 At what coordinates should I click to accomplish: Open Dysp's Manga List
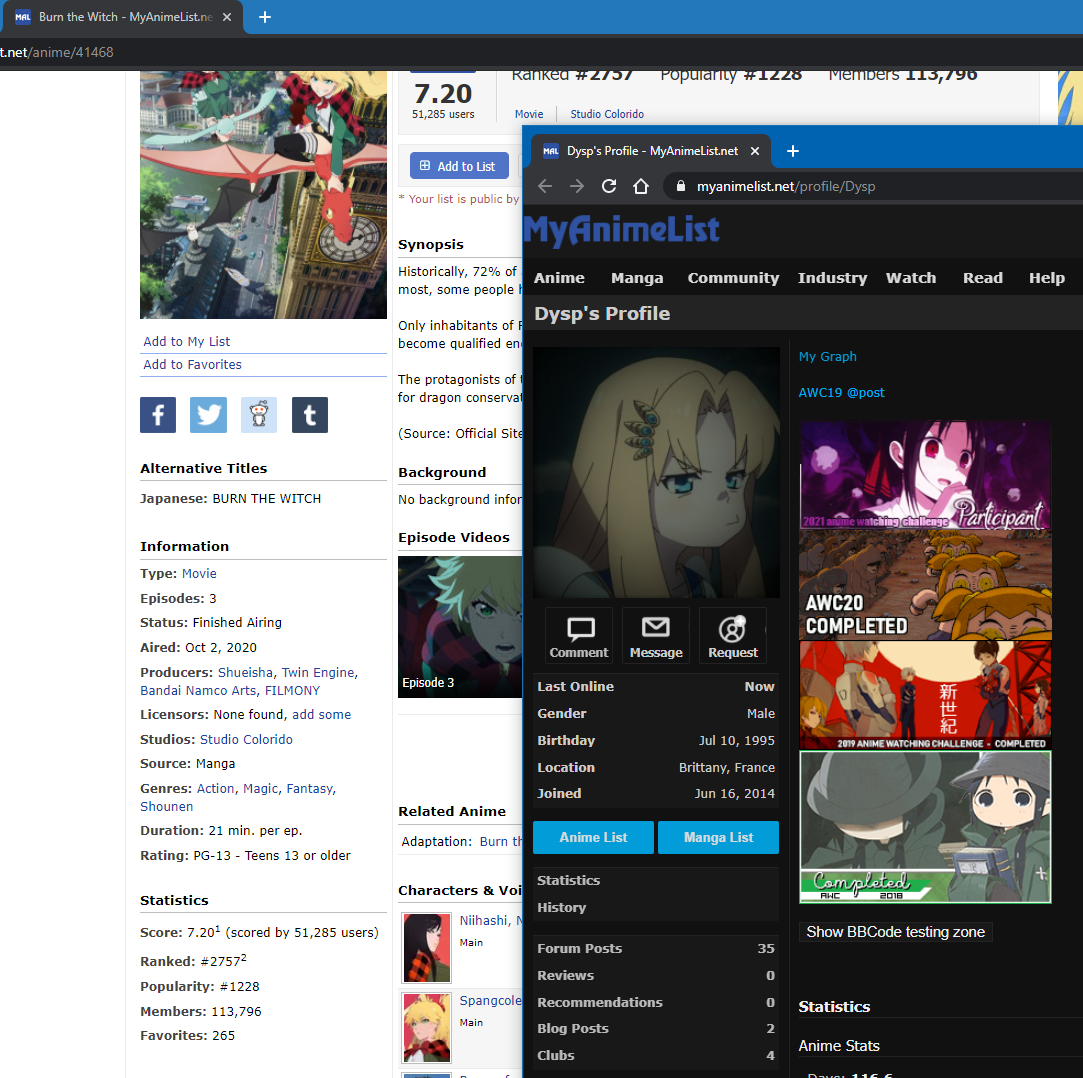coord(718,837)
